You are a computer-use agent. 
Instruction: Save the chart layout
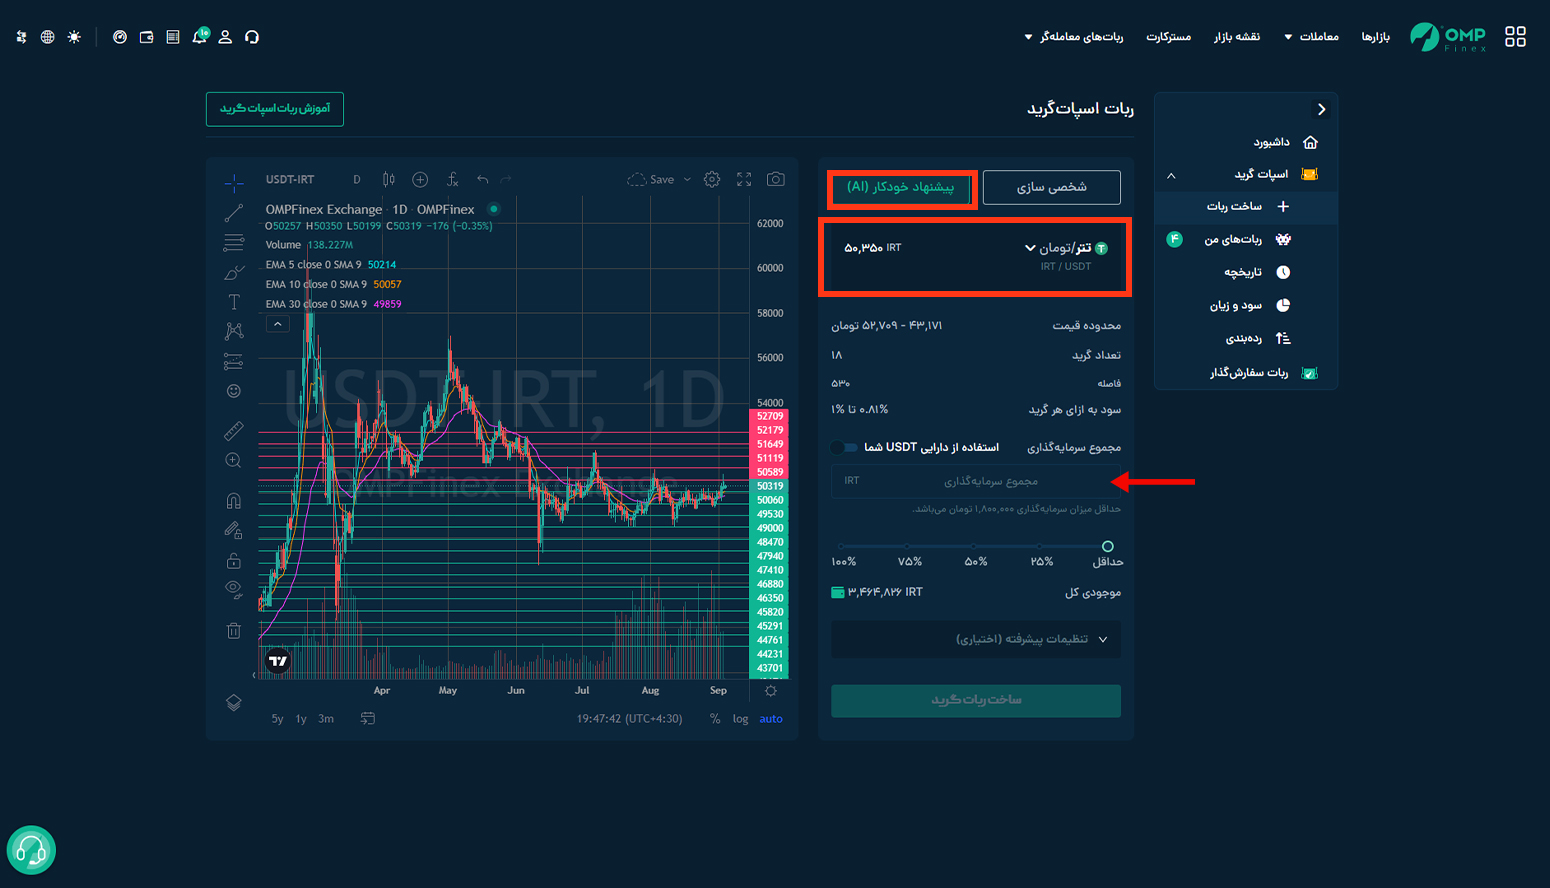pos(651,179)
